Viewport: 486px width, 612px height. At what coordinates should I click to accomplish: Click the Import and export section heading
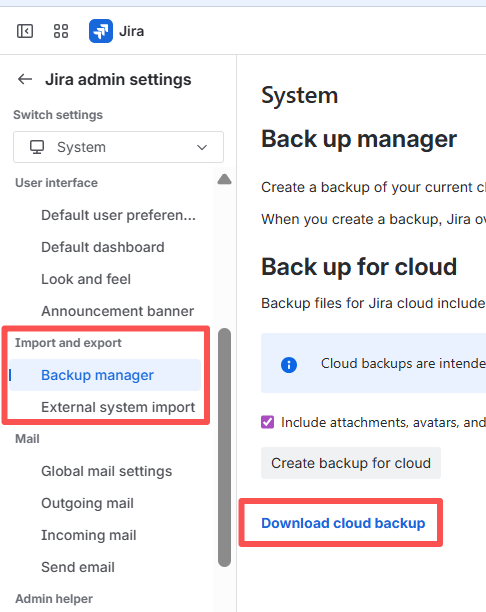click(68, 343)
